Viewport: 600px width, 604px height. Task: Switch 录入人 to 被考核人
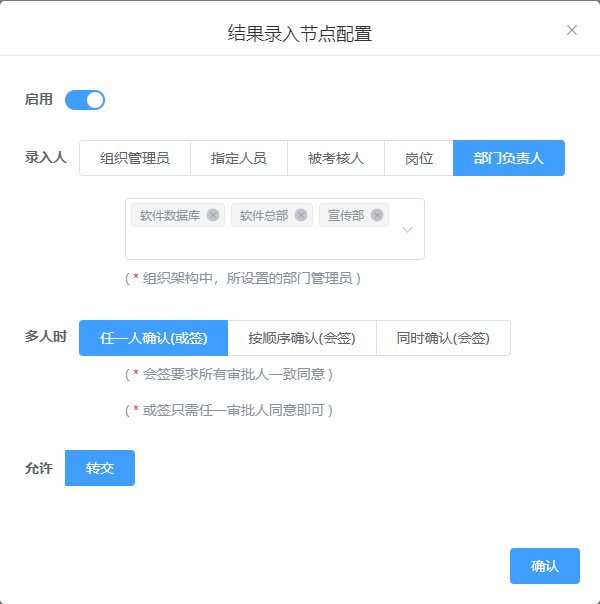(x=336, y=158)
